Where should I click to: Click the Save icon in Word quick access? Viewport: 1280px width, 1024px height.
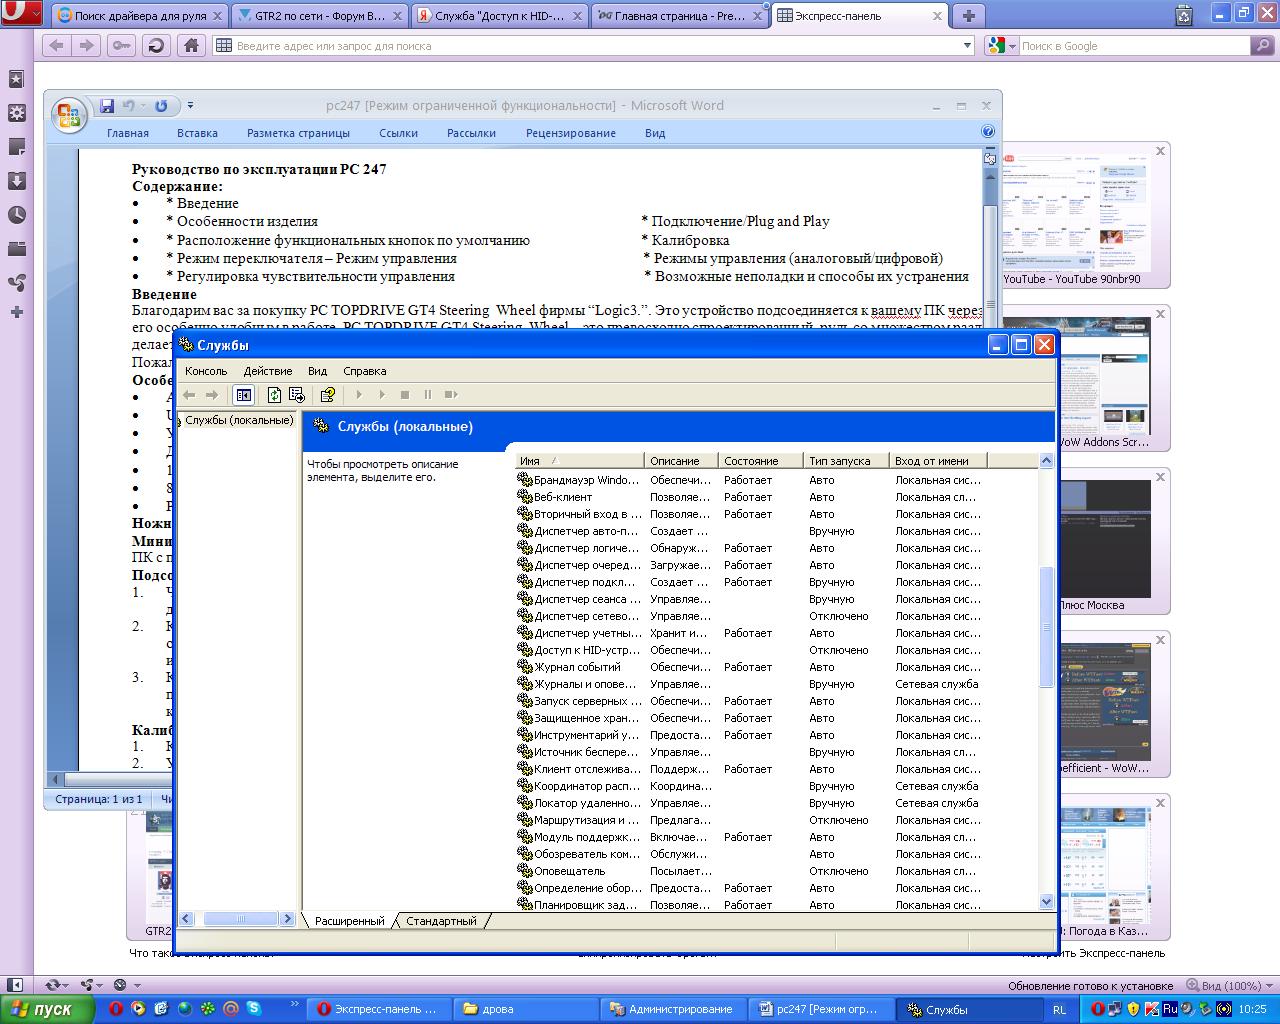(x=106, y=106)
